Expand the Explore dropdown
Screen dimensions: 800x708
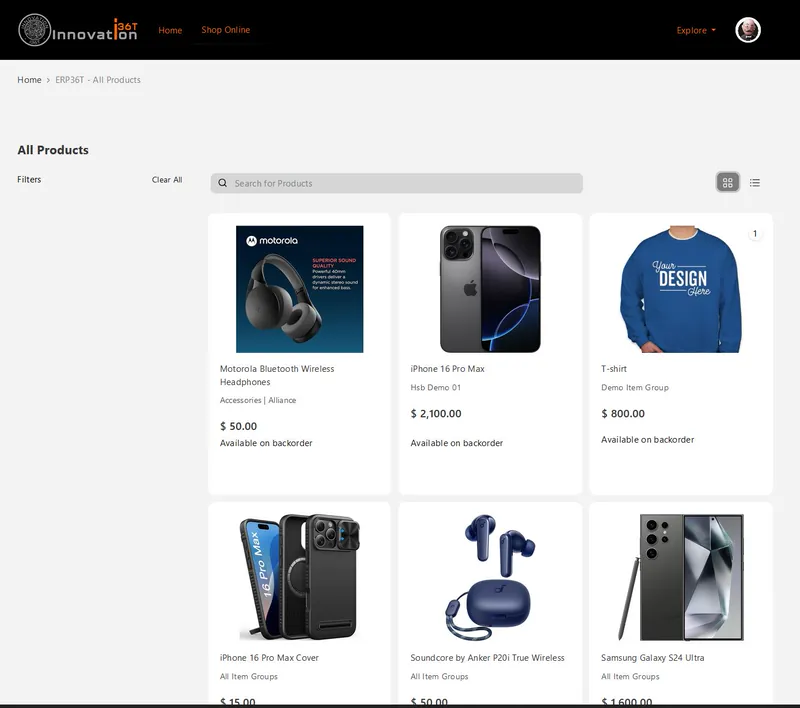coord(696,31)
